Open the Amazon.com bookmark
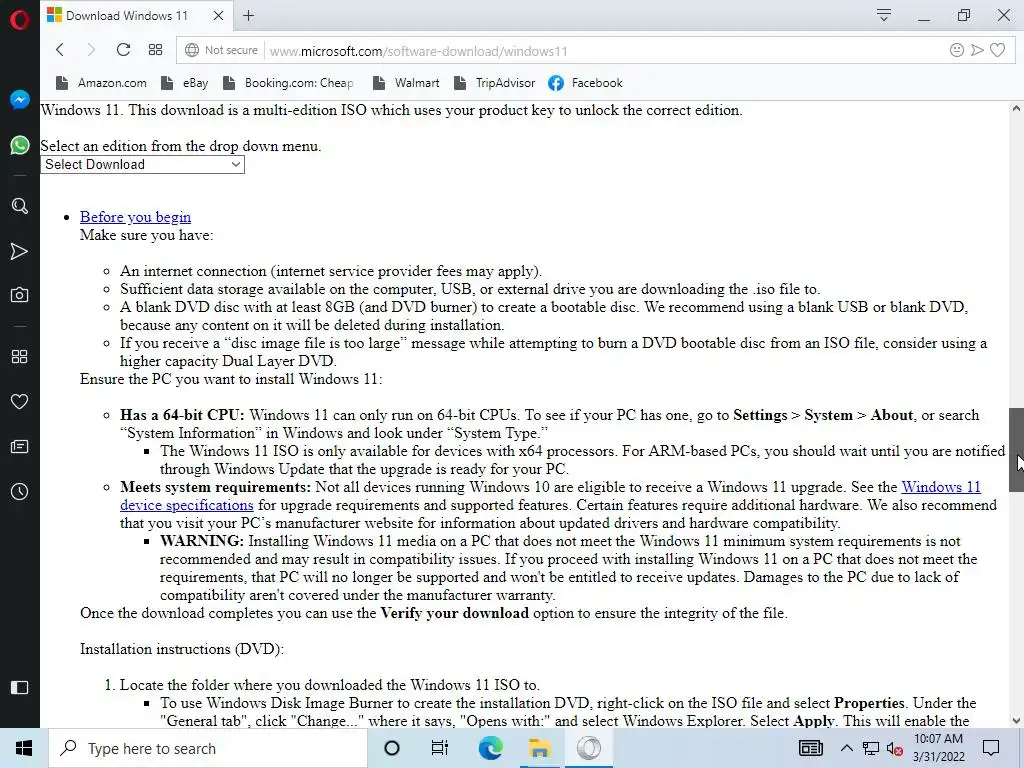The height and width of the screenshot is (768, 1024). tap(101, 83)
